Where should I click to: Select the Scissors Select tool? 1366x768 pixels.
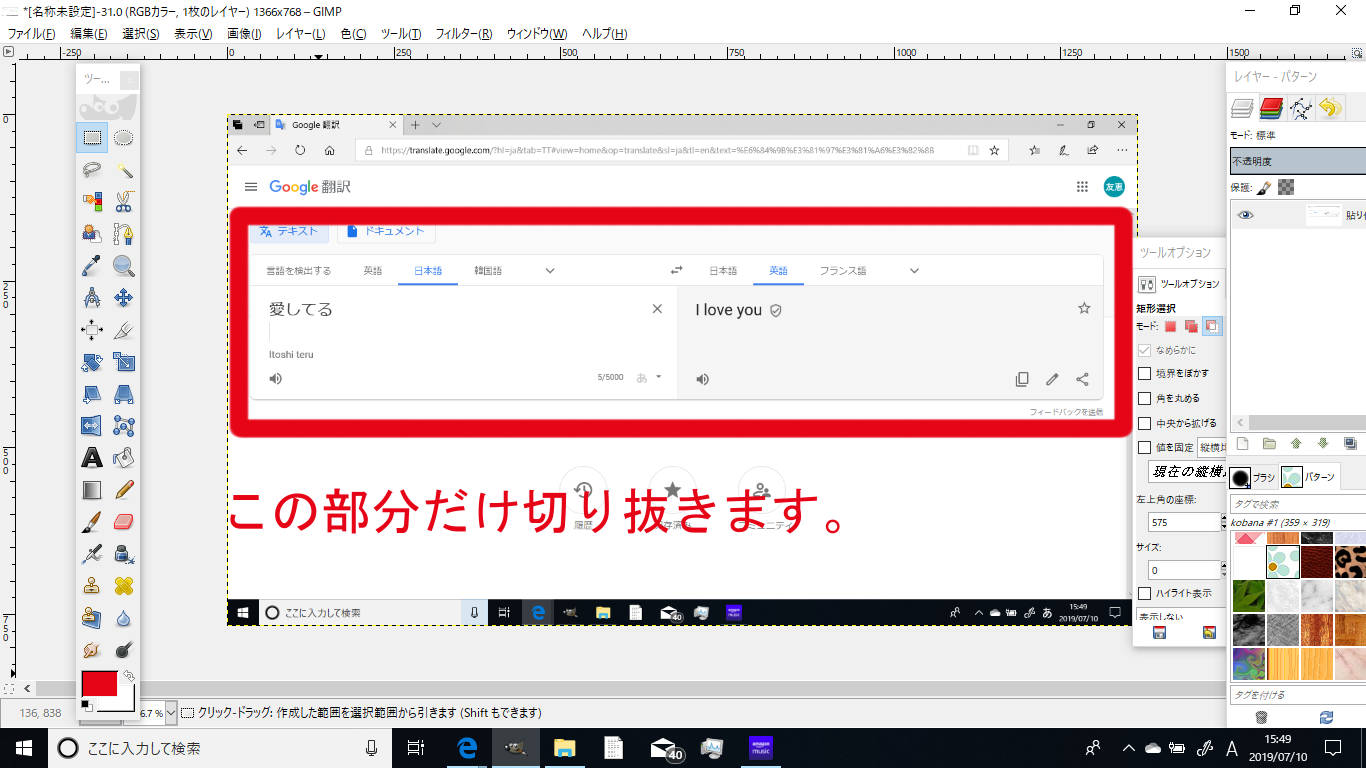(x=124, y=202)
